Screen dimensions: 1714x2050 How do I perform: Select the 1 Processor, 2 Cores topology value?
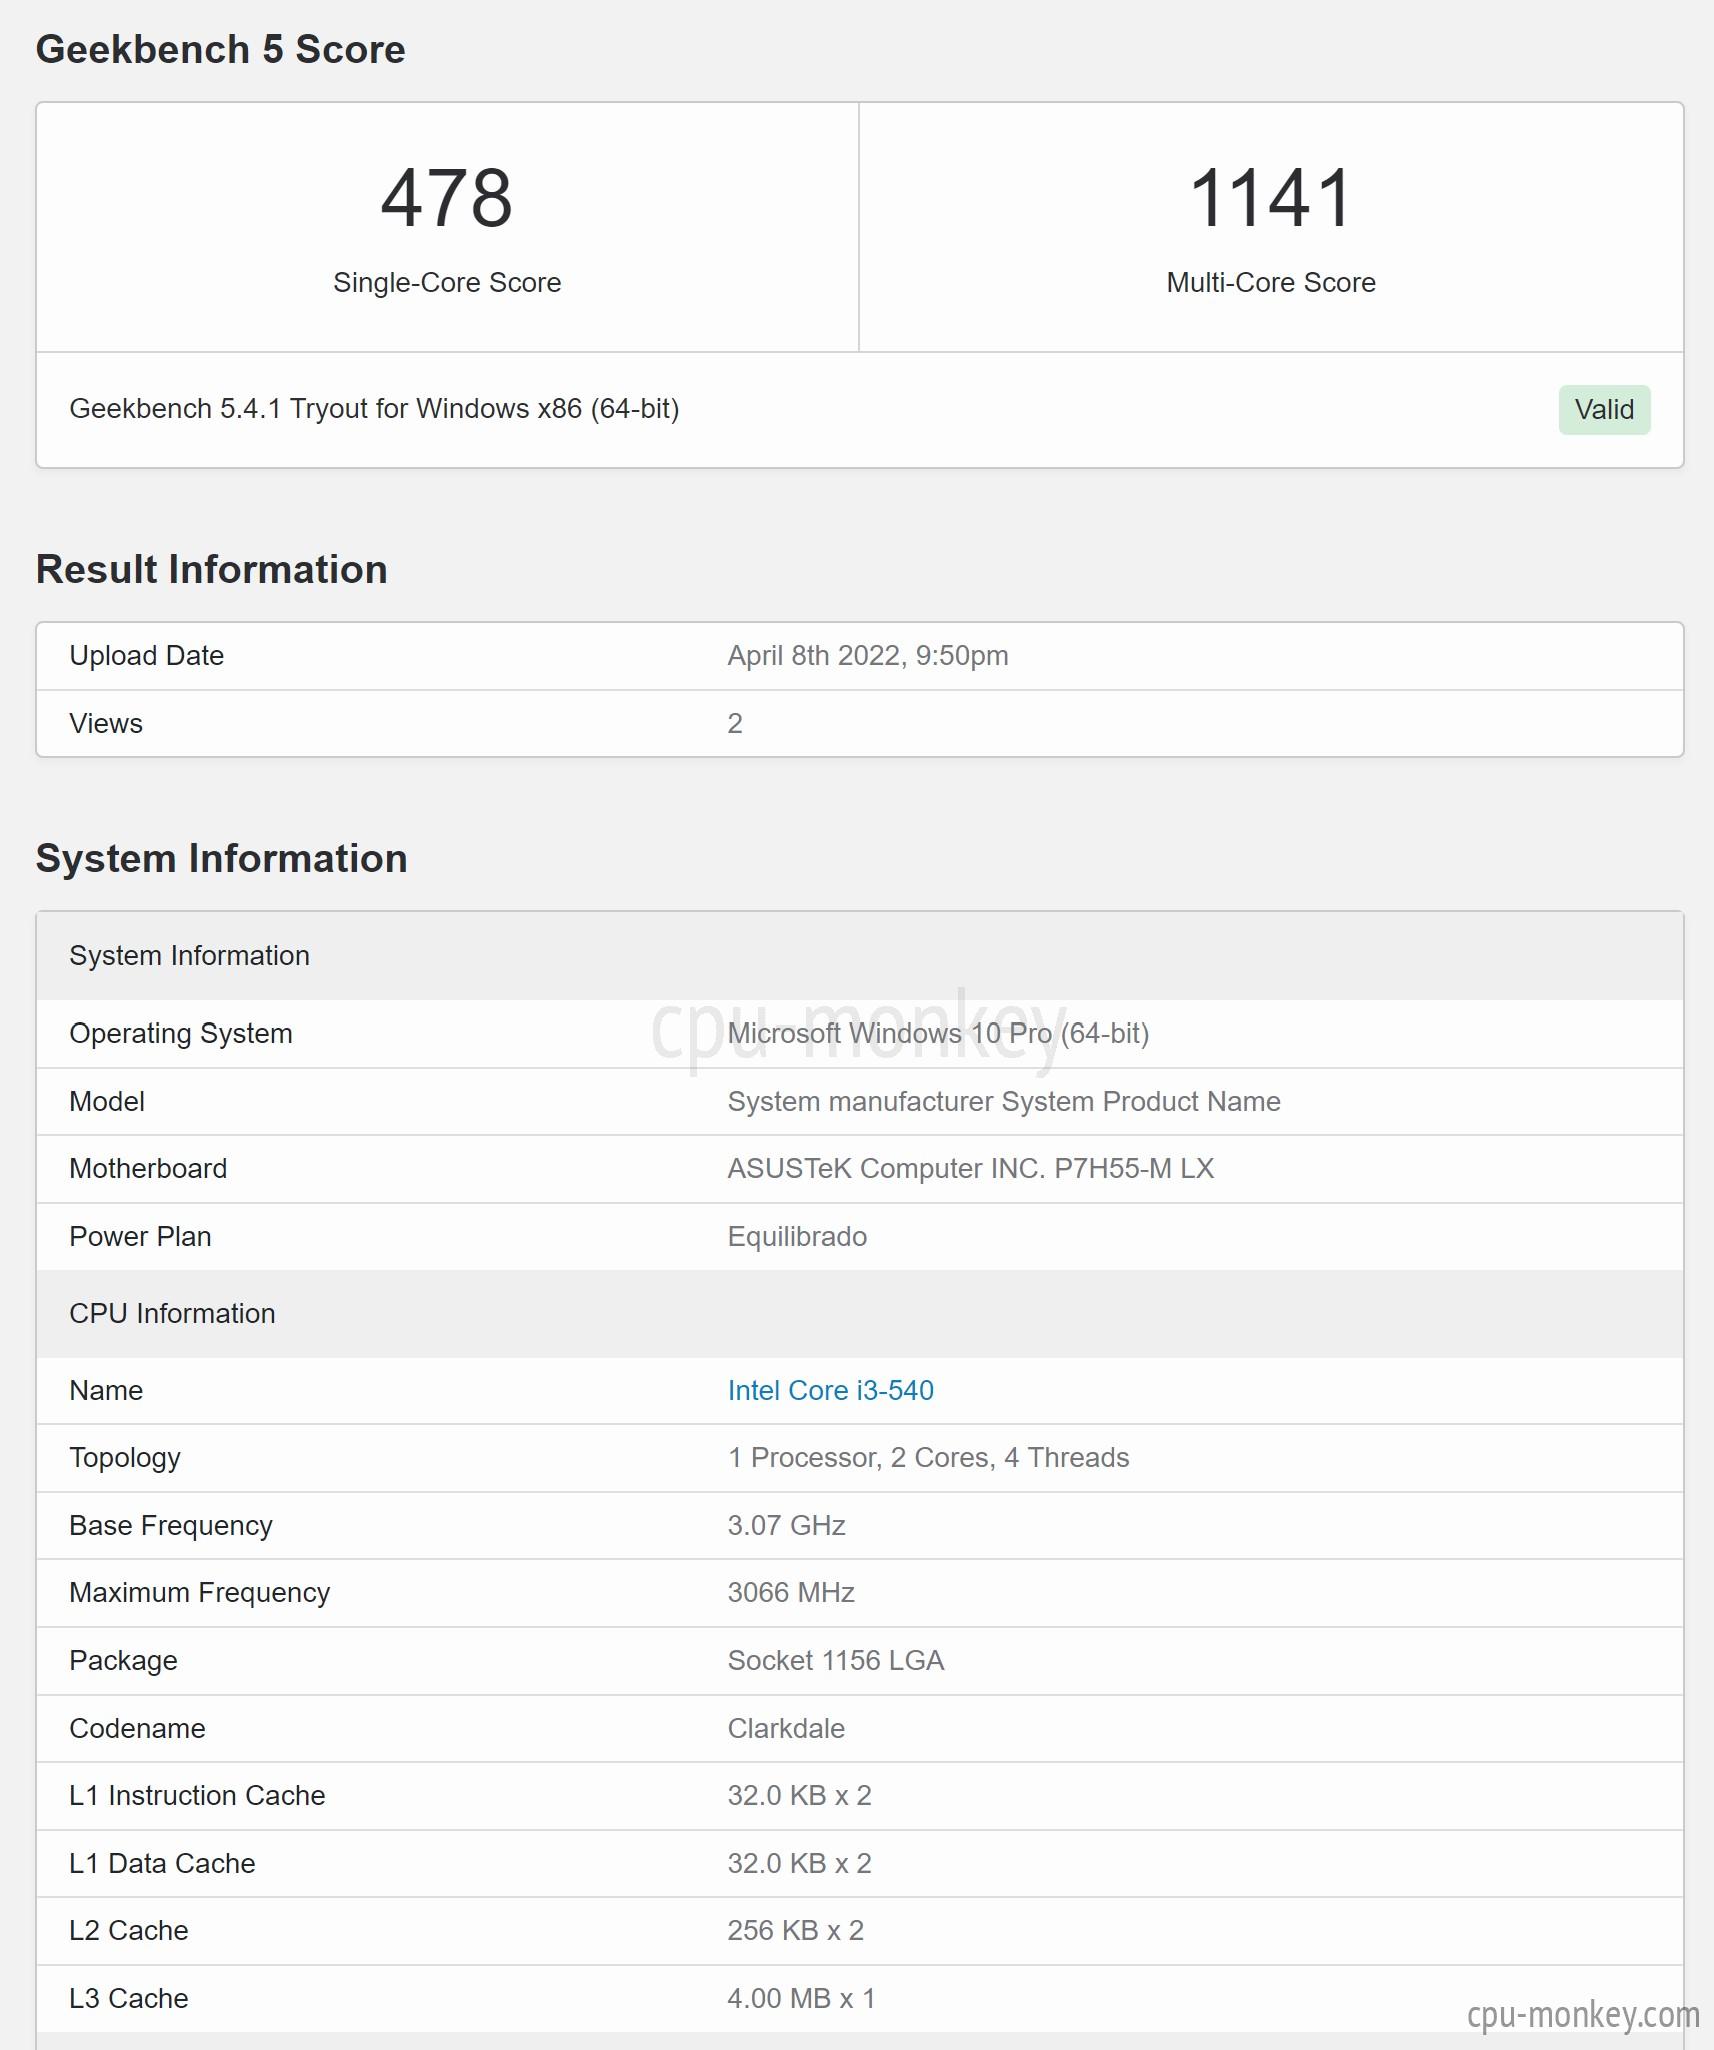coord(928,1458)
